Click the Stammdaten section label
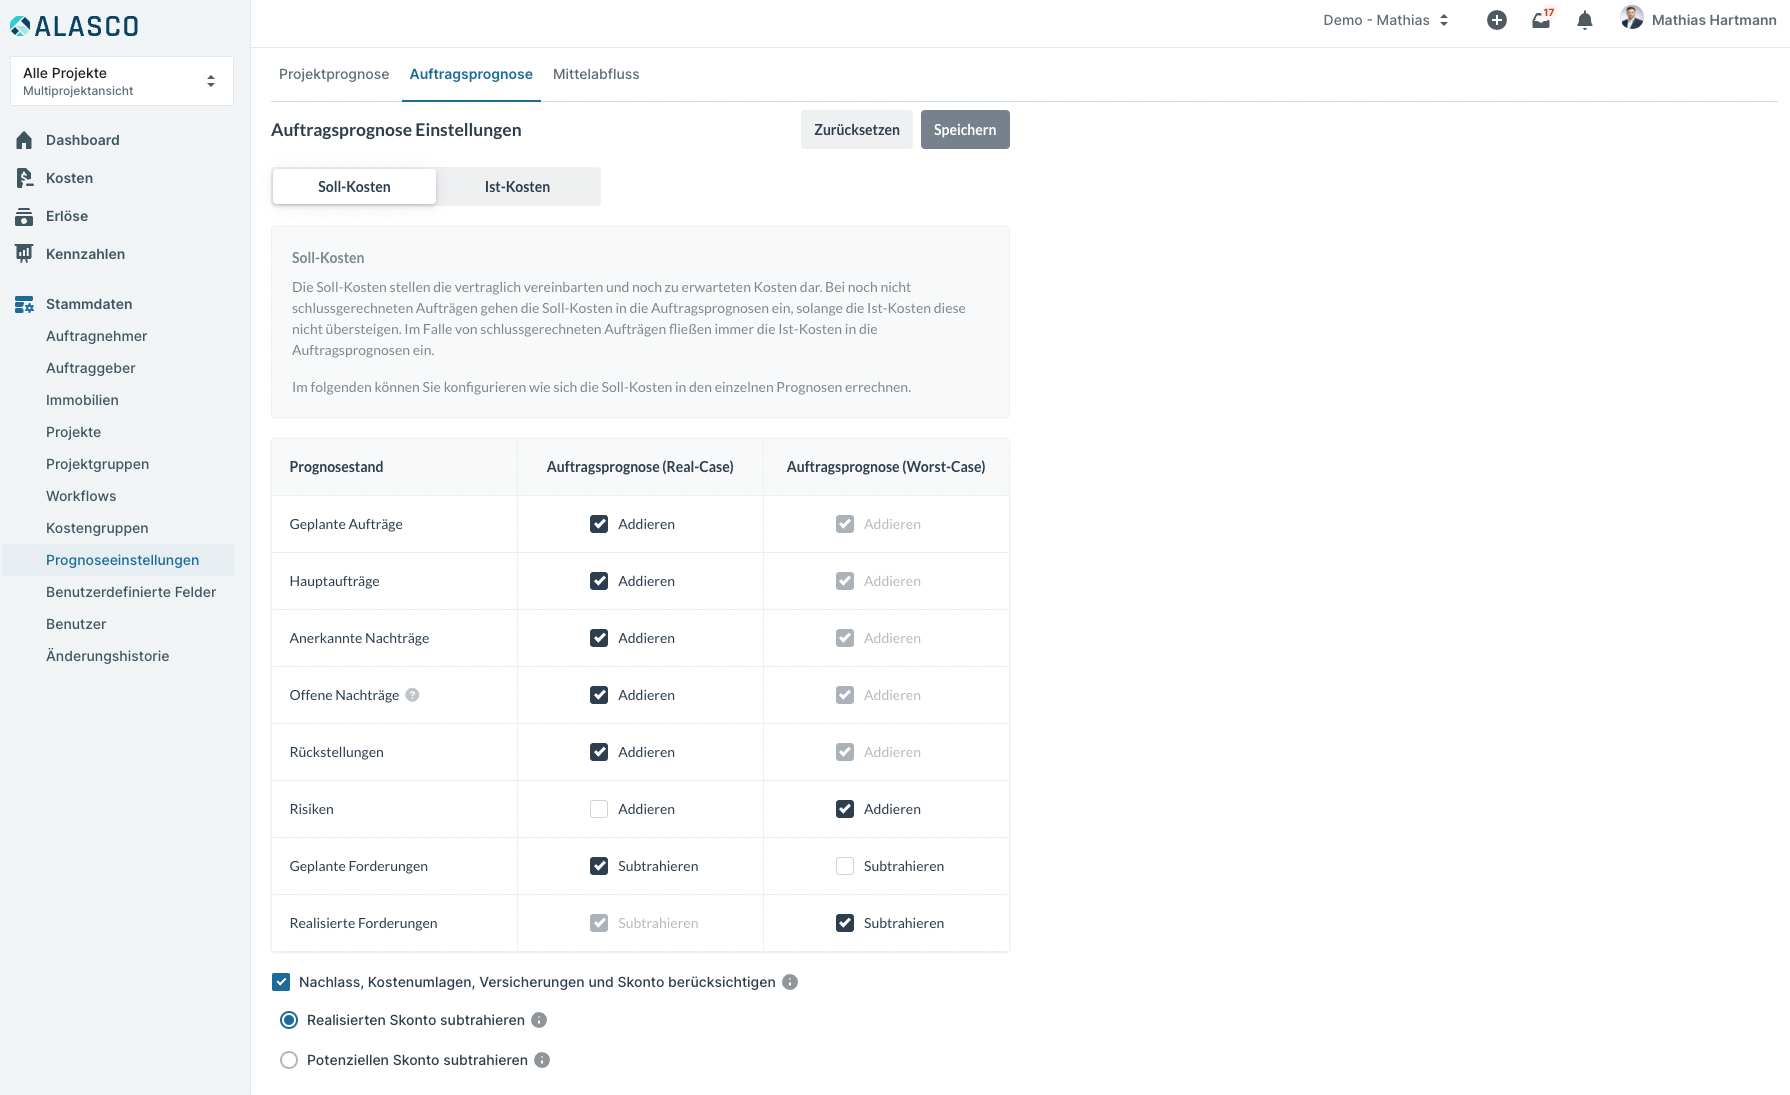Image resolution: width=1790 pixels, height=1095 pixels. [89, 304]
